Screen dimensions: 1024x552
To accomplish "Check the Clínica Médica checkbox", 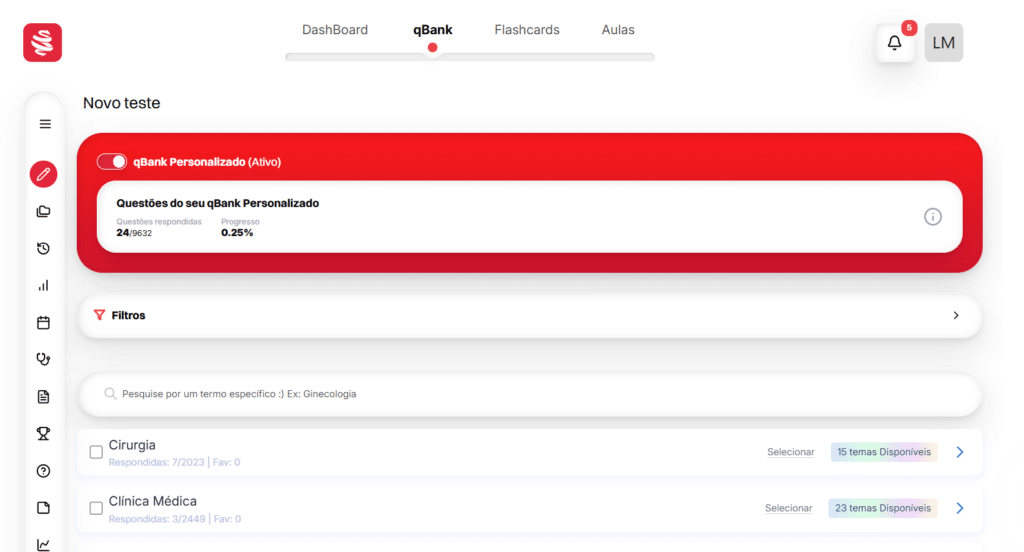I will 96,508.
